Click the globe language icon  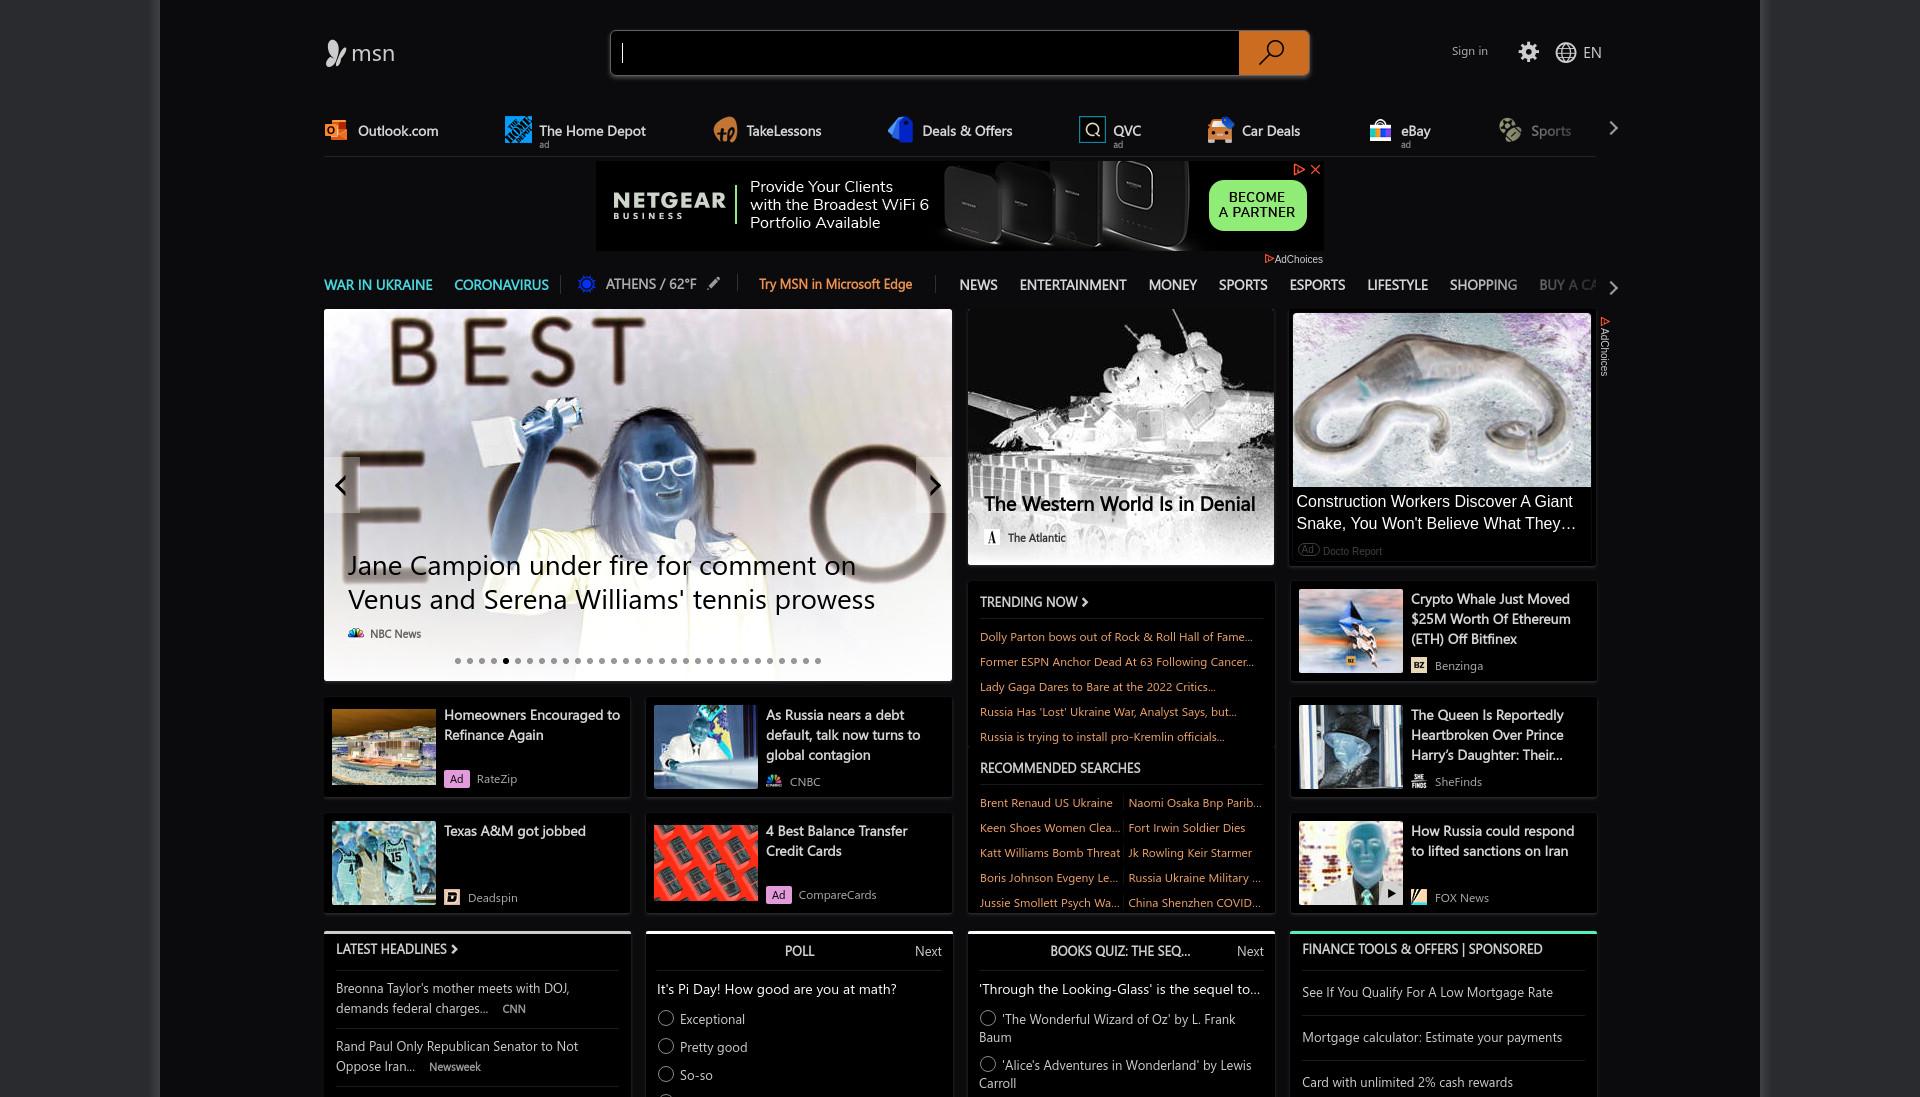[1566, 52]
